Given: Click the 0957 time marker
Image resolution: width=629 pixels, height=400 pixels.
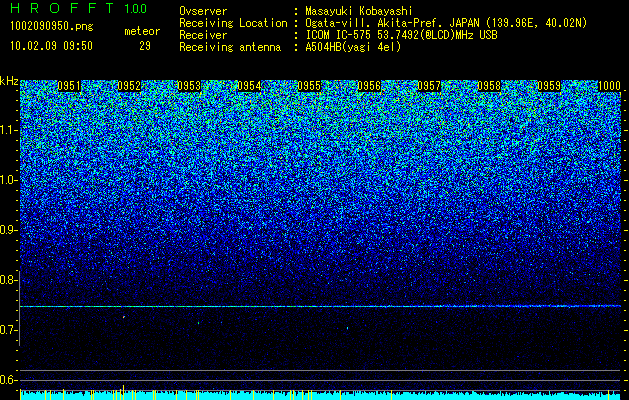Looking at the screenshot, I should click(429, 86).
